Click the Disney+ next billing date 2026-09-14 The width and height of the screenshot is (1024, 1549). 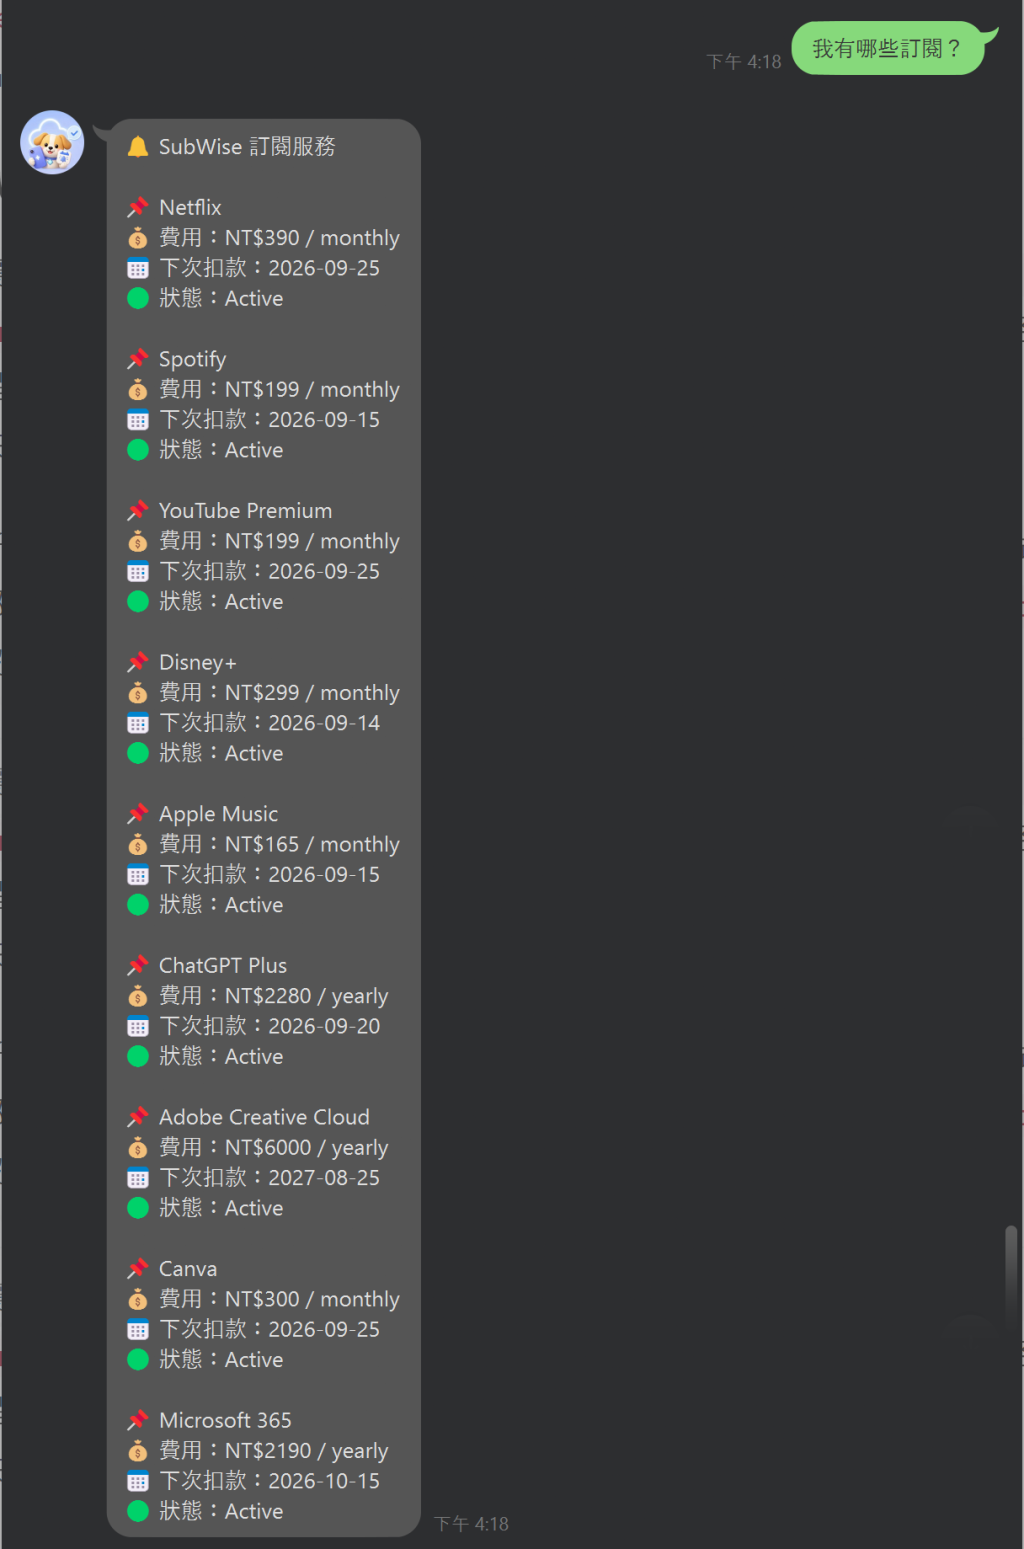pyautogui.click(x=324, y=722)
